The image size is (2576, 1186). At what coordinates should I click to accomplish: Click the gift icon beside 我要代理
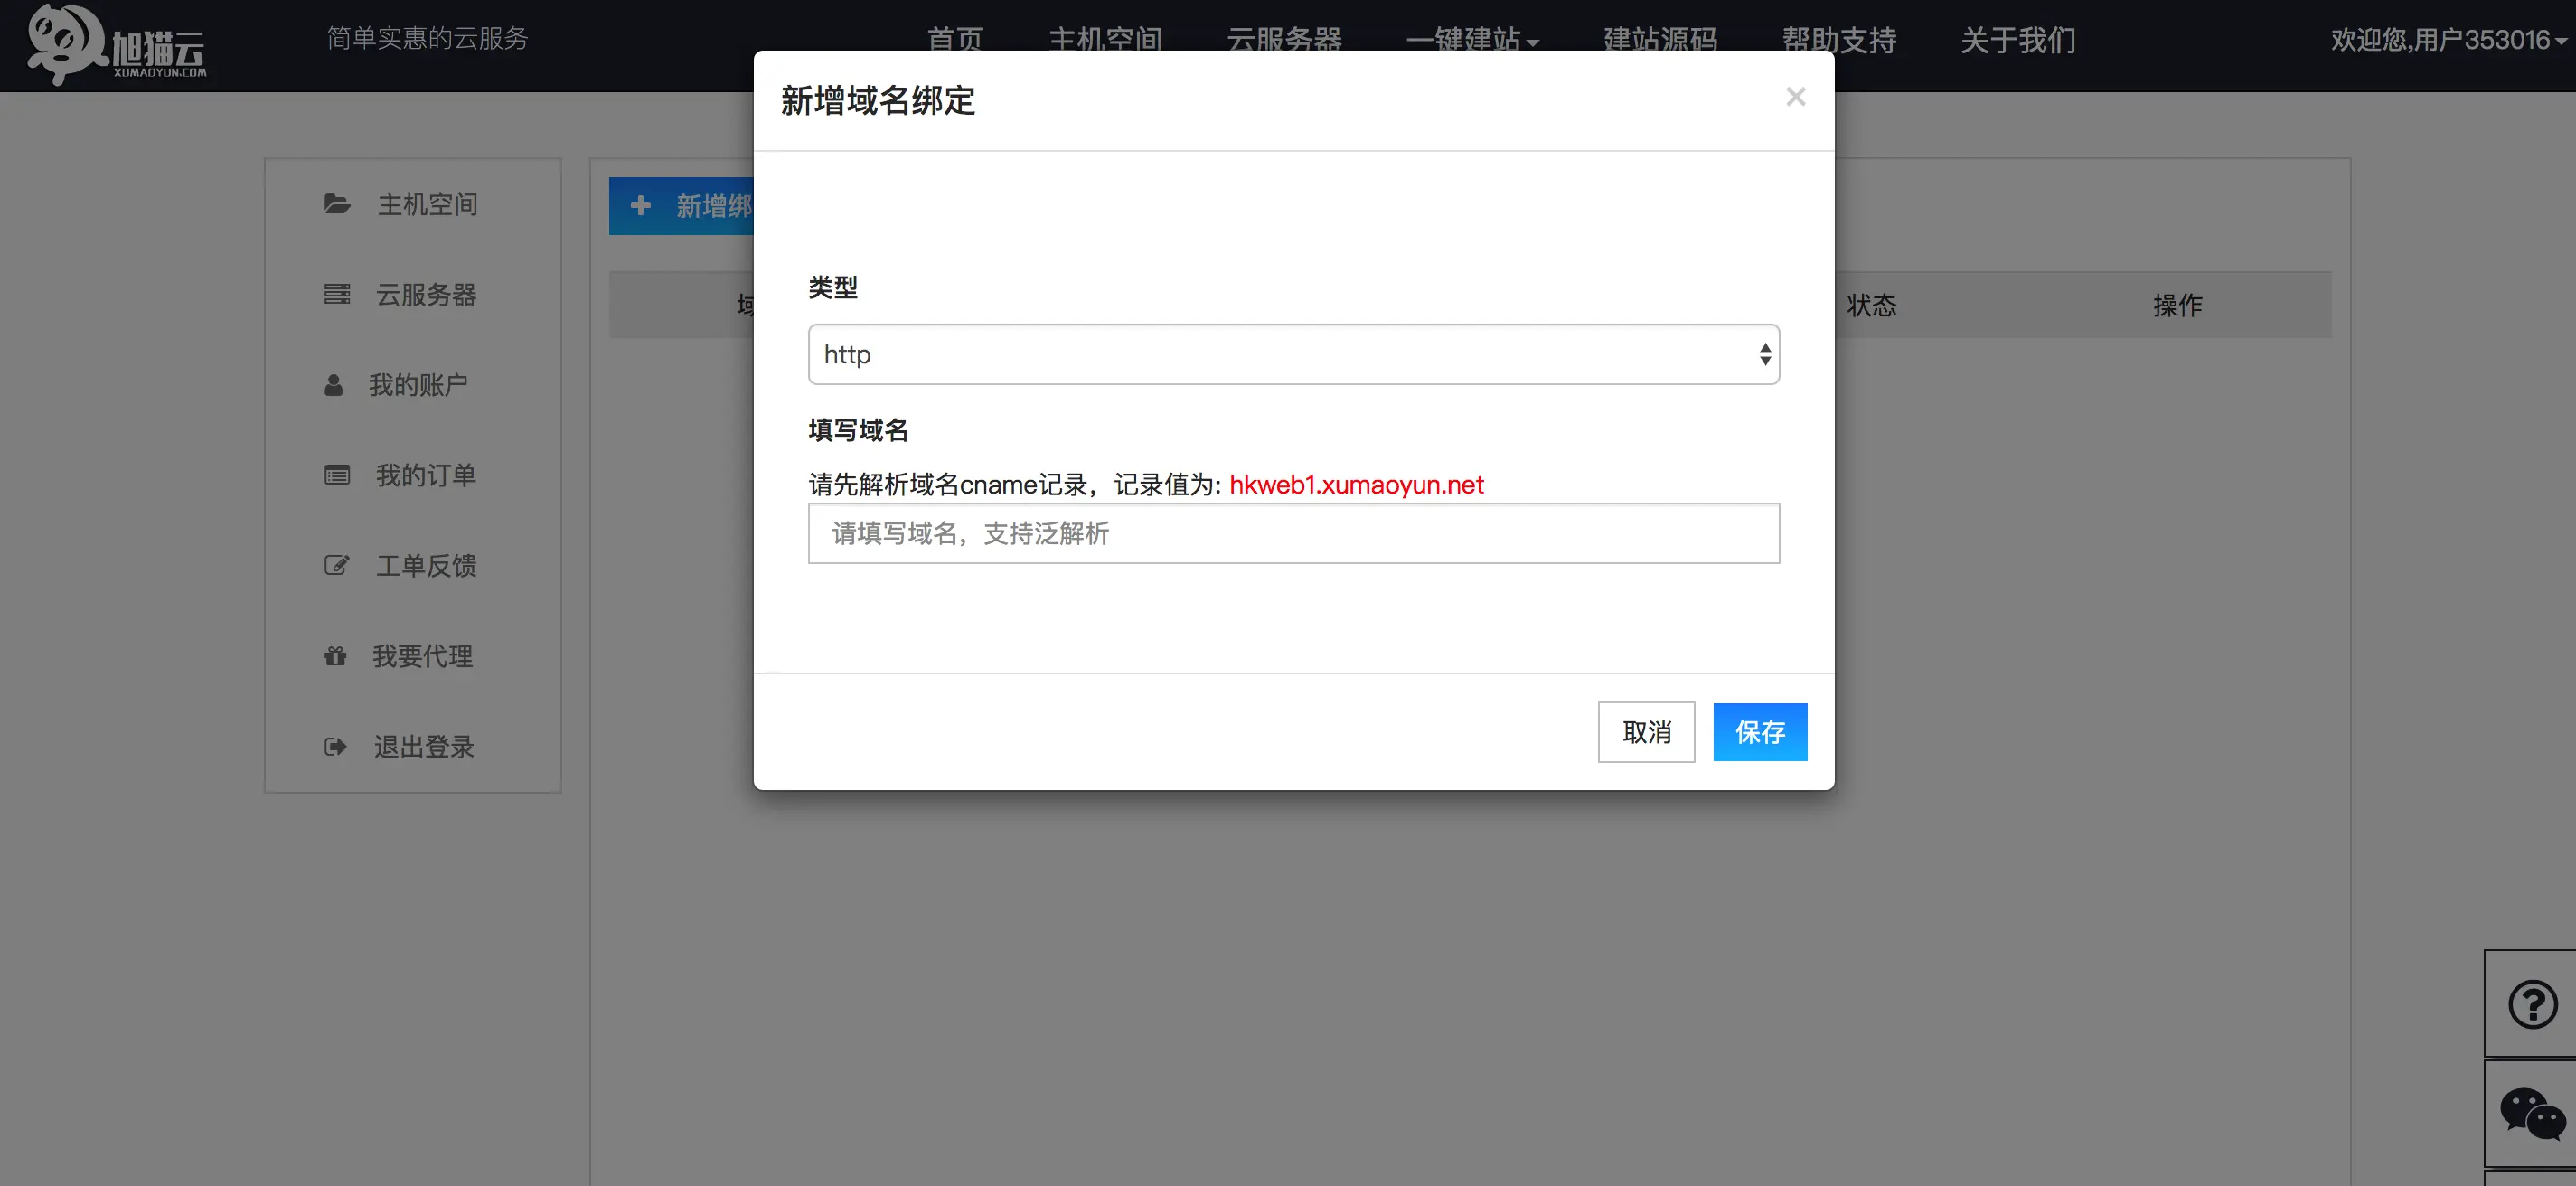(335, 656)
